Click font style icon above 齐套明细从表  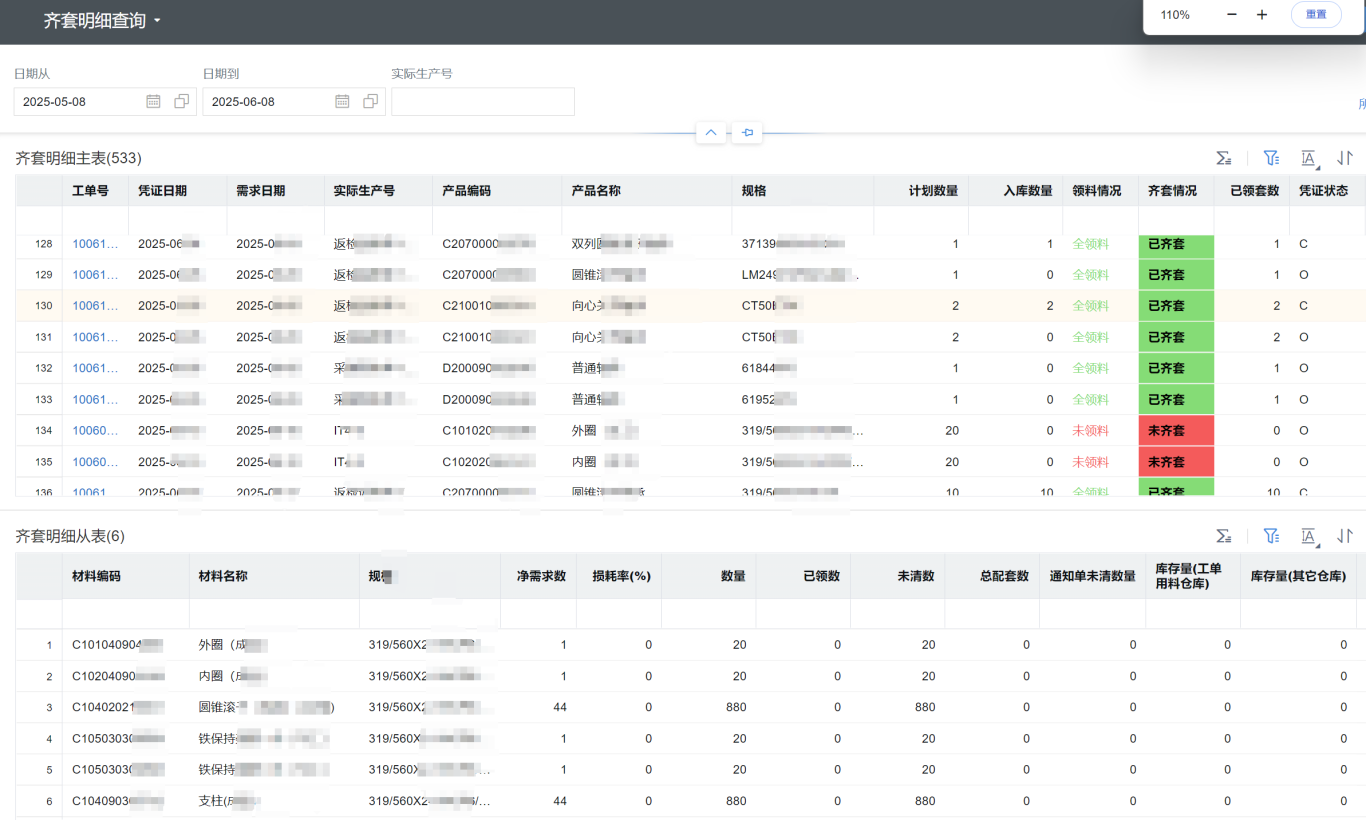coord(1308,536)
